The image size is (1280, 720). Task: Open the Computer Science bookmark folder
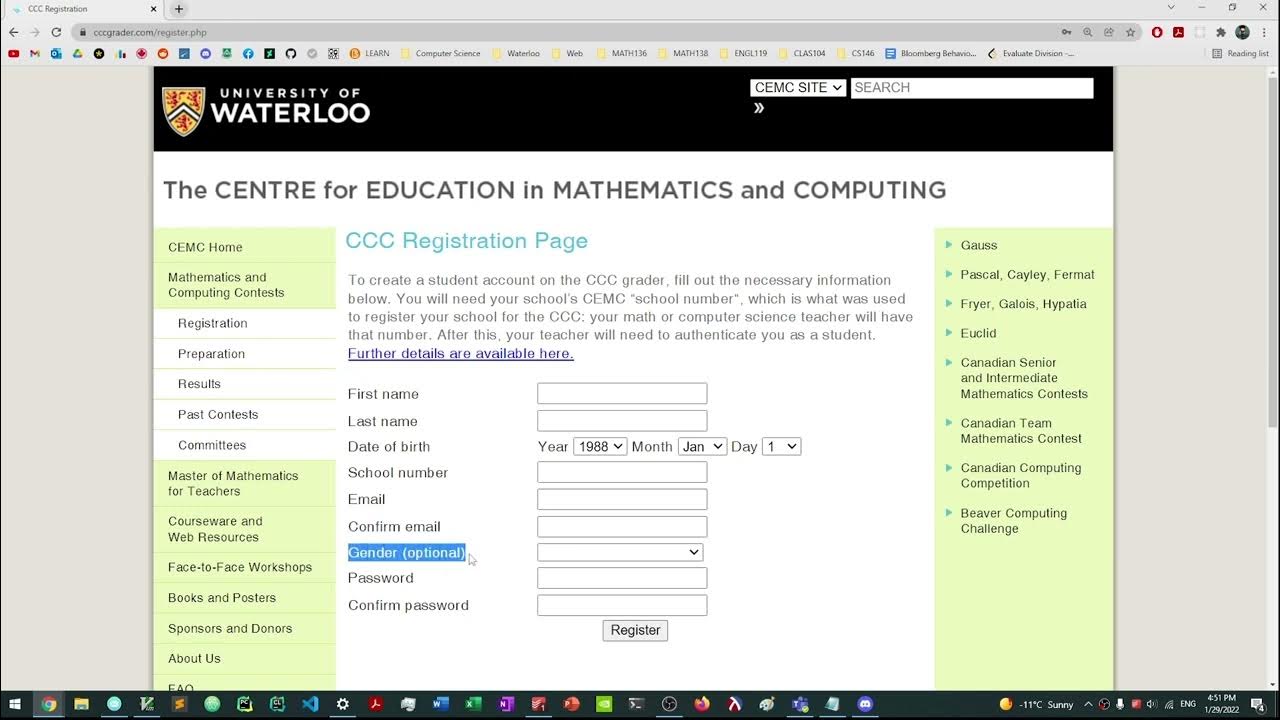tap(440, 54)
